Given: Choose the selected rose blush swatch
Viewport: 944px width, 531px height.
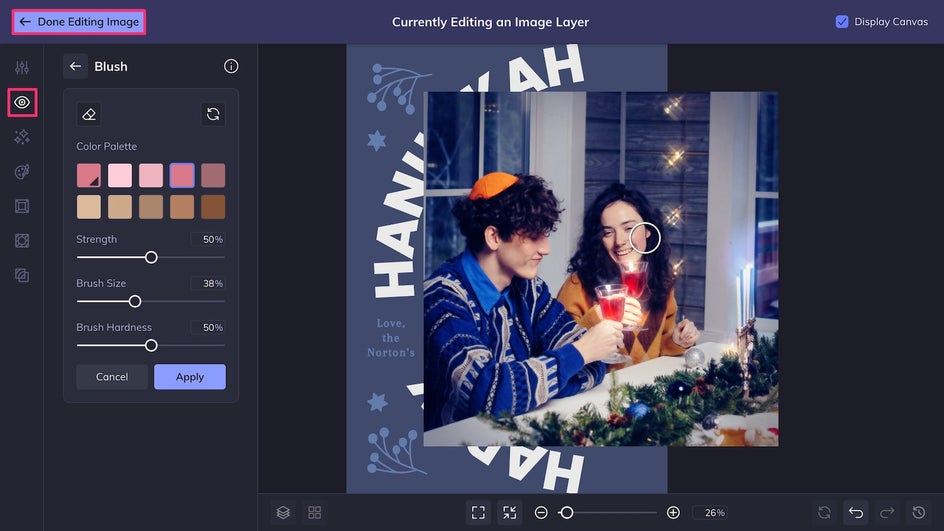Looking at the screenshot, I should (x=182, y=175).
